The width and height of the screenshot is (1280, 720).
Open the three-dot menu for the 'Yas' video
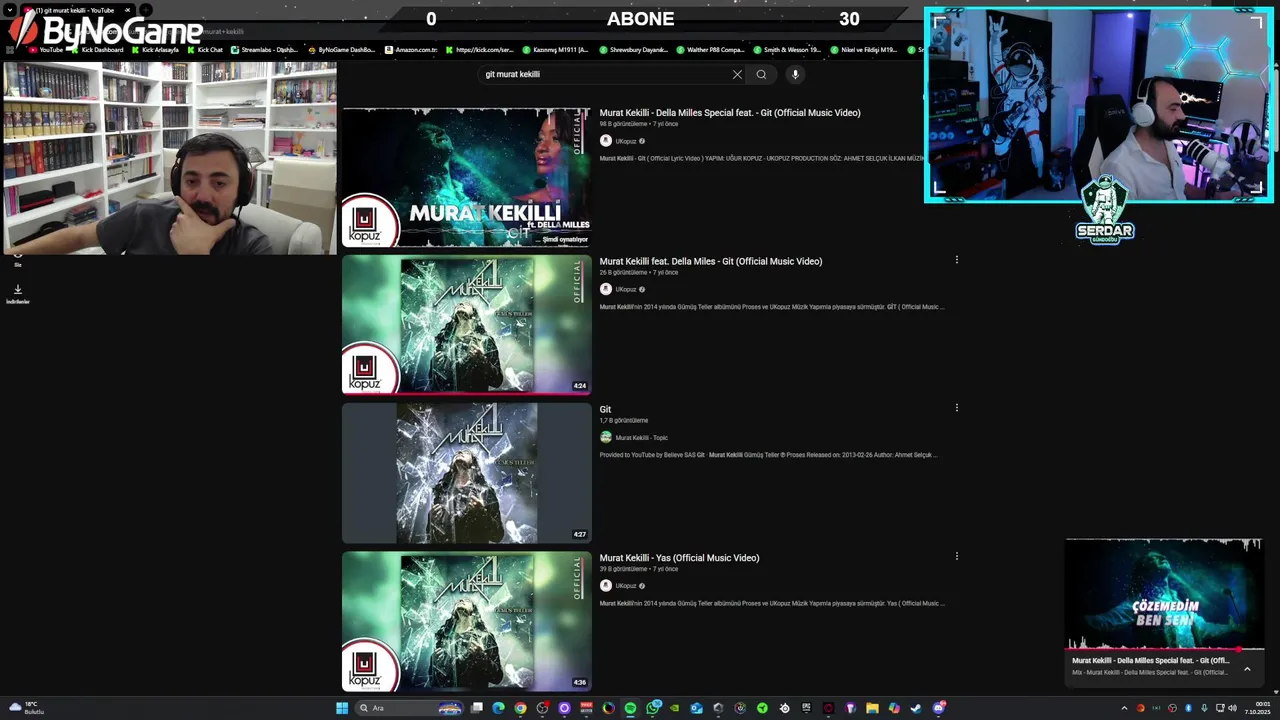[x=956, y=556]
